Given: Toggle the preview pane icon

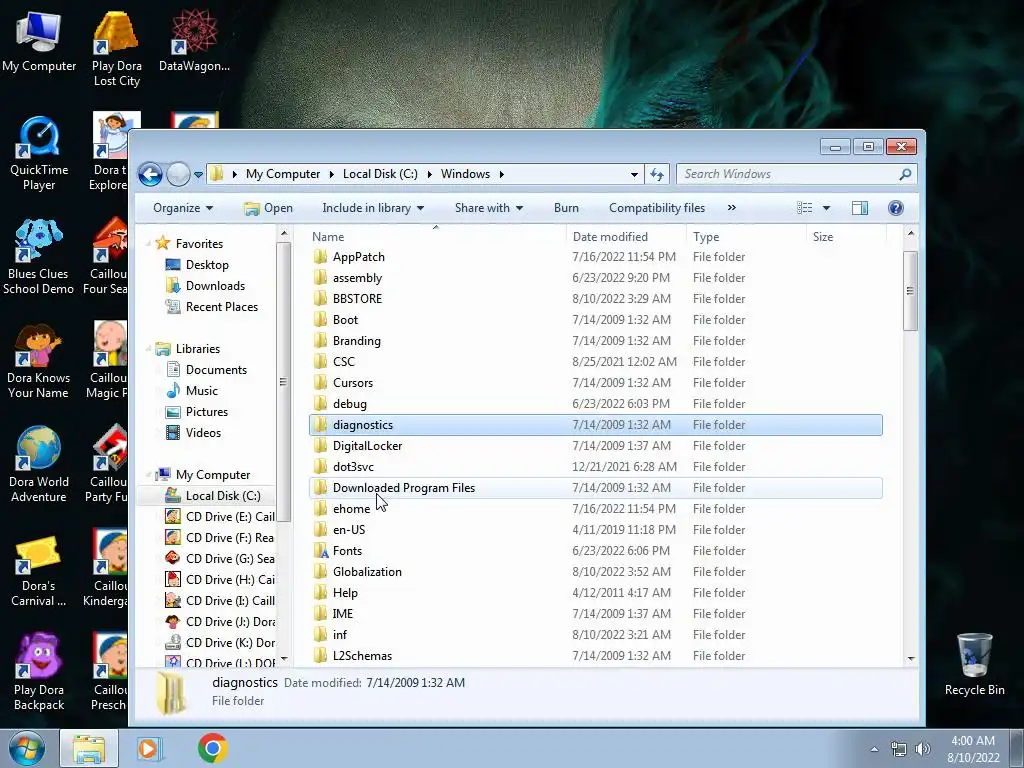Looking at the screenshot, I should pyautogui.click(x=860, y=208).
